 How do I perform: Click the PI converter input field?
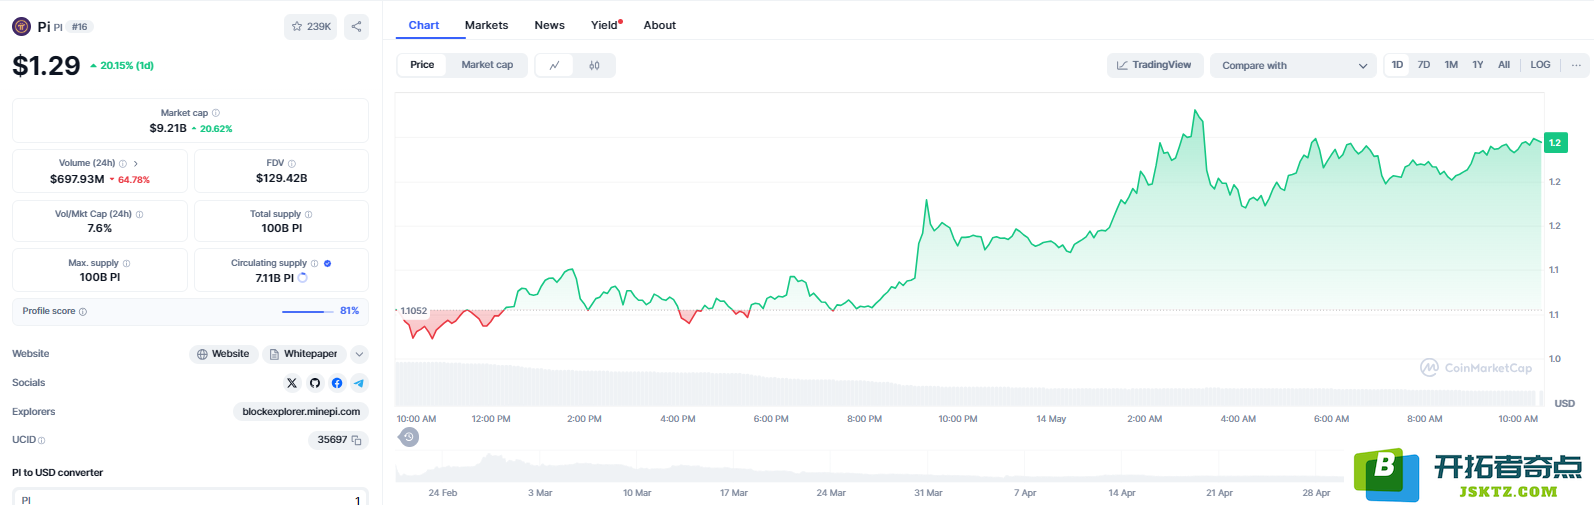[190, 497]
